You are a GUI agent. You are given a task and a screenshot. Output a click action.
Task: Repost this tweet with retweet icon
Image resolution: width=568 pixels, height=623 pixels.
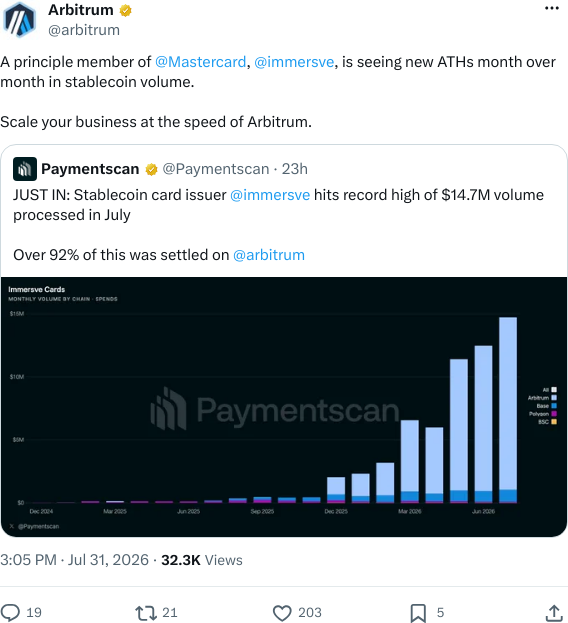coord(147,613)
